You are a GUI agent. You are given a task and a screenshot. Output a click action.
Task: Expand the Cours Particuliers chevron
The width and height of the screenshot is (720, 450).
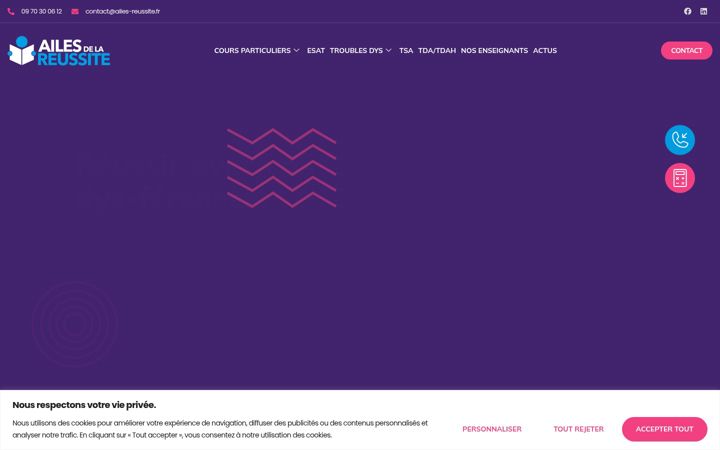pyautogui.click(x=297, y=51)
